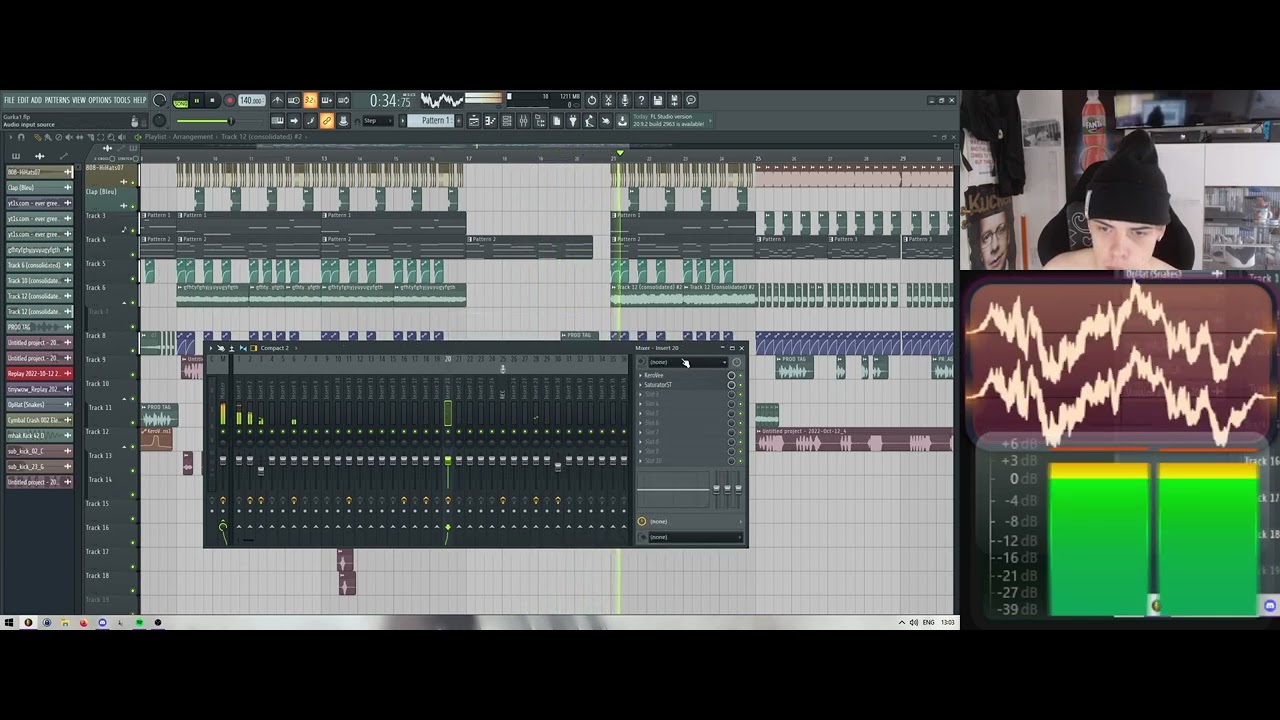The width and height of the screenshot is (1280, 720).
Task: Click the channel rack icon in toolbar
Action: tap(507, 122)
